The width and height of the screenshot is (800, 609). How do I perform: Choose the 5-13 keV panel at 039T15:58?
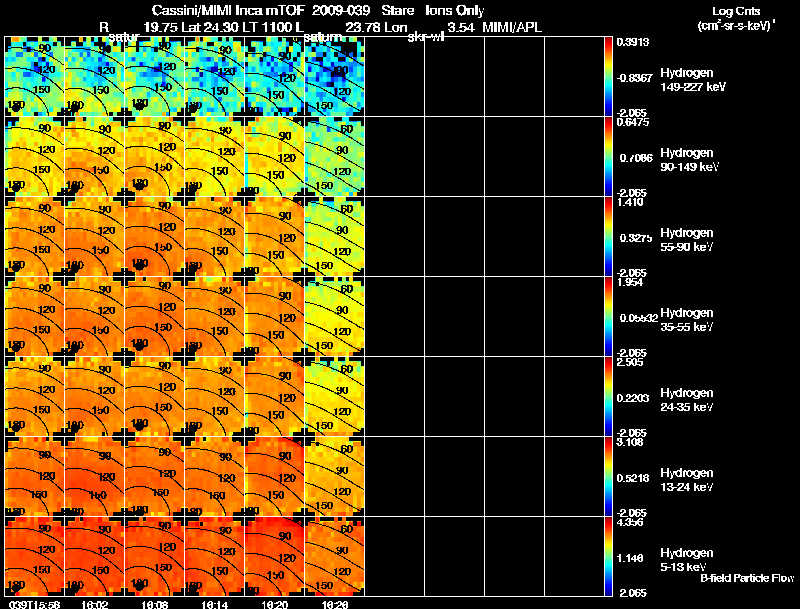coord(35,557)
